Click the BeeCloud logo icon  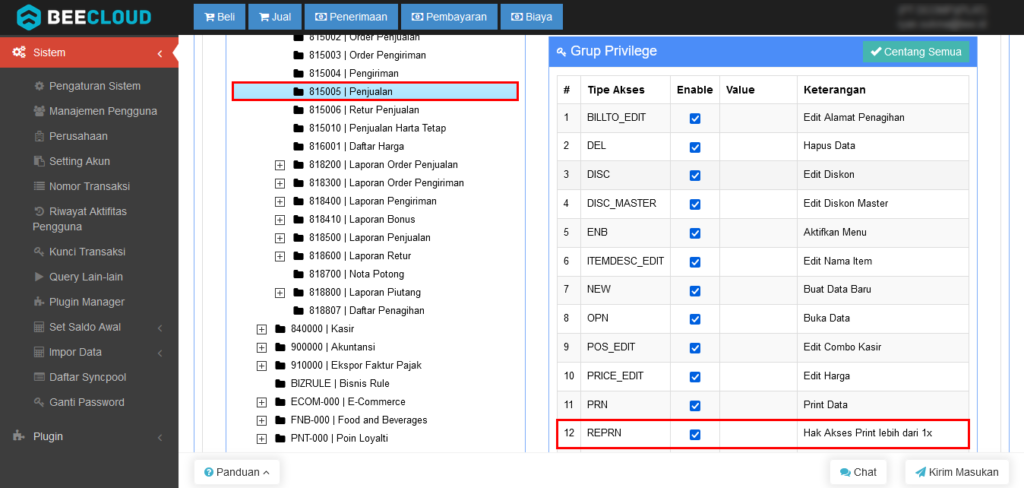[29, 17]
